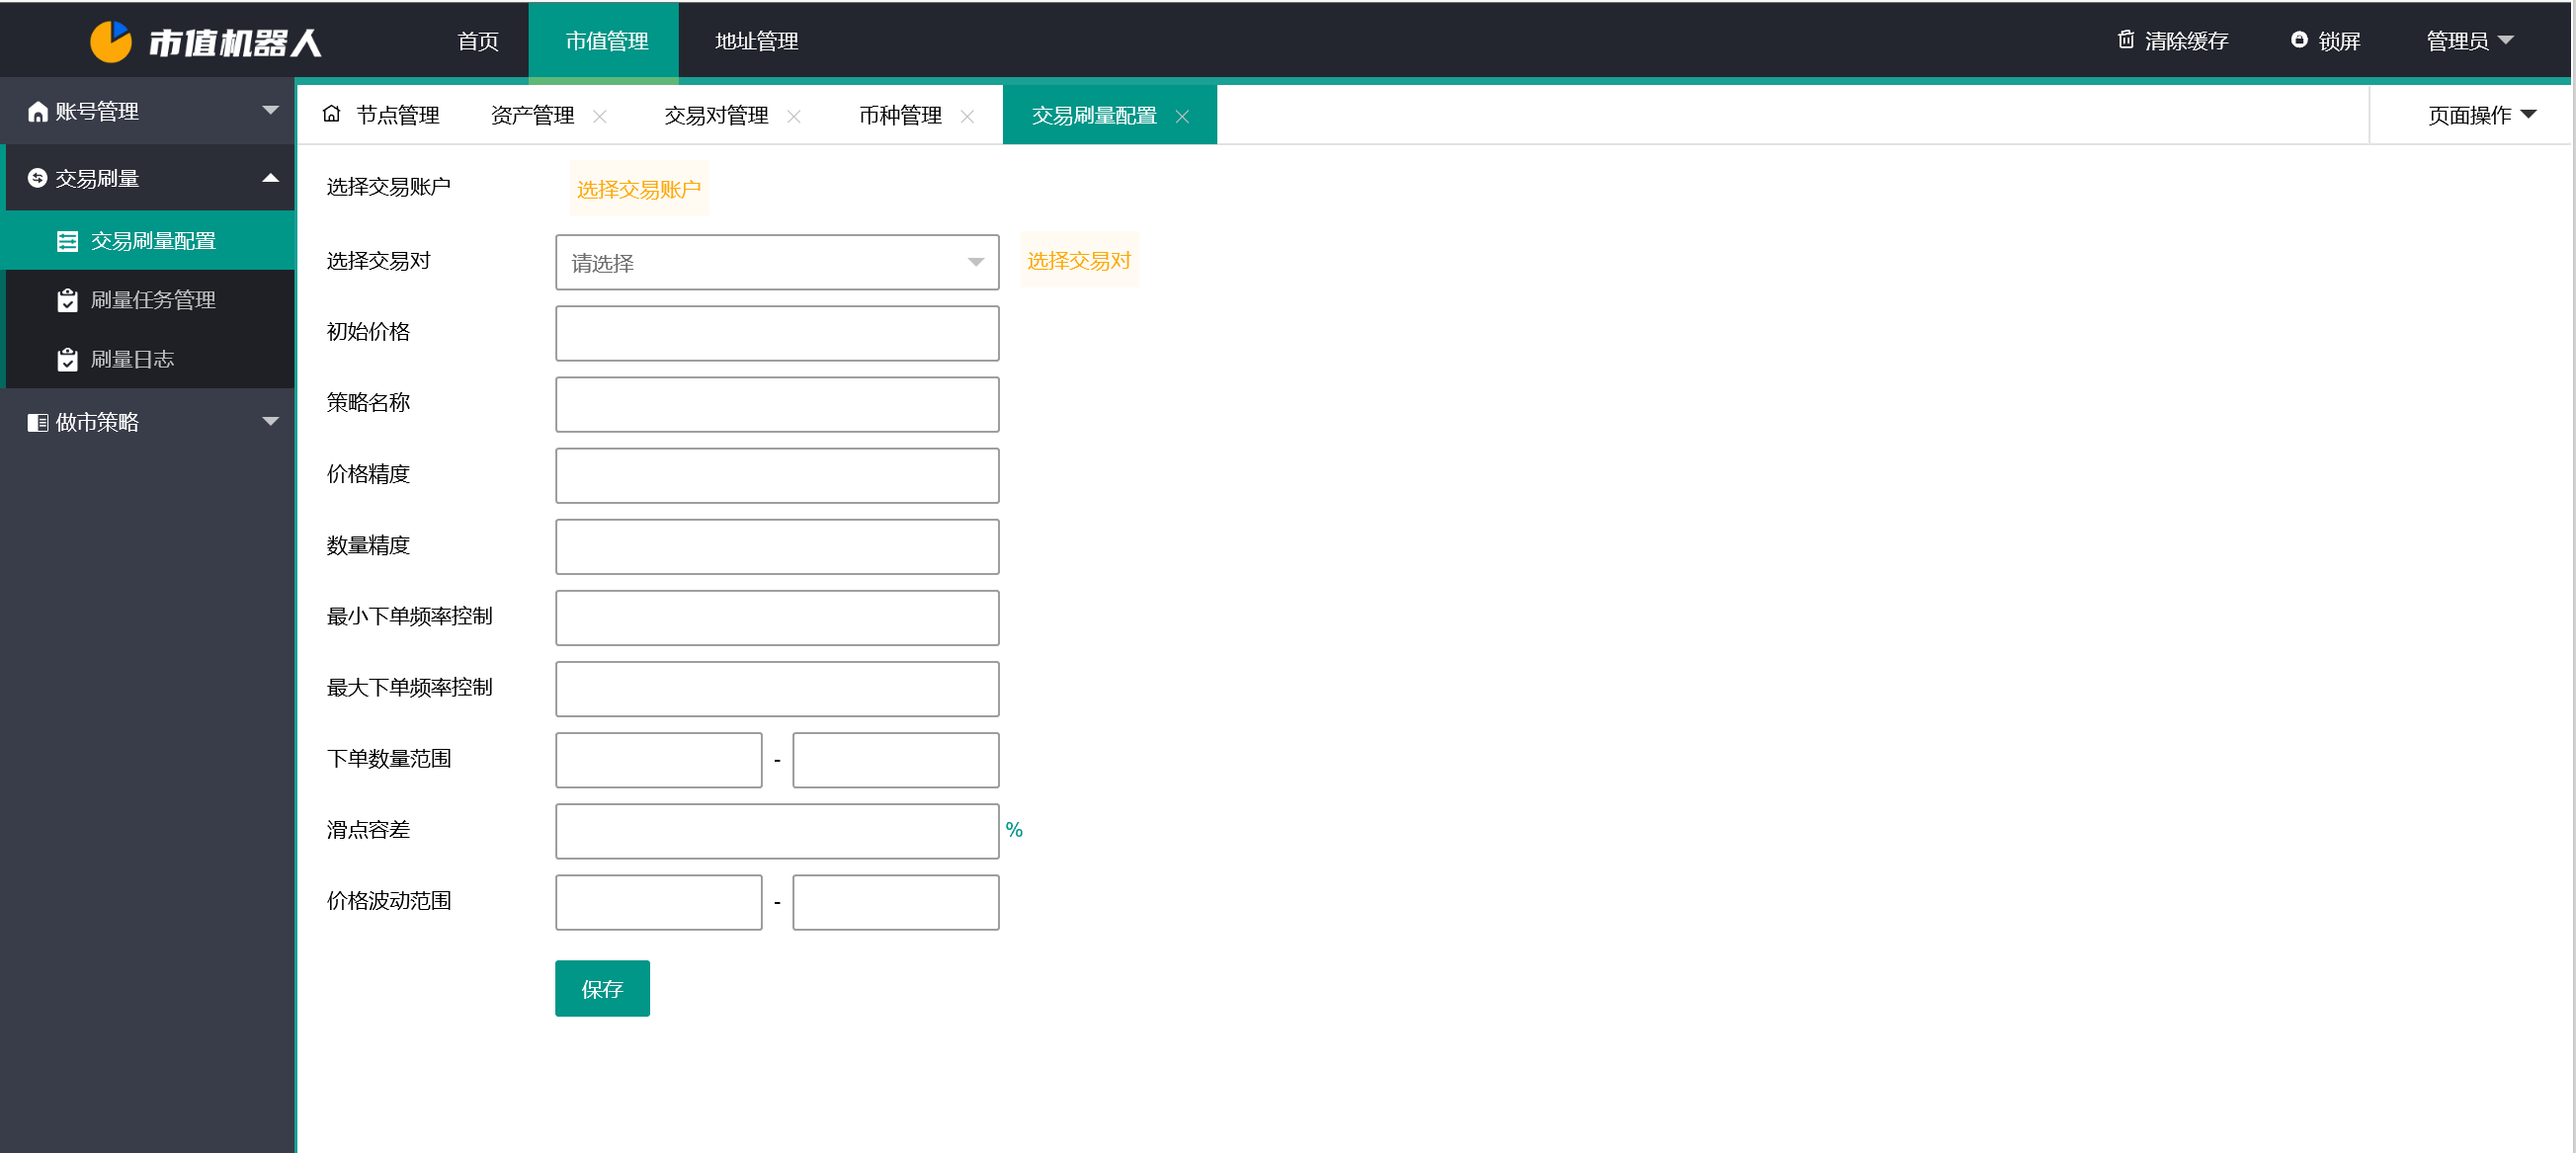Switch to the 节点管理 tab
This screenshot has width=2576, height=1153.
[x=398, y=116]
